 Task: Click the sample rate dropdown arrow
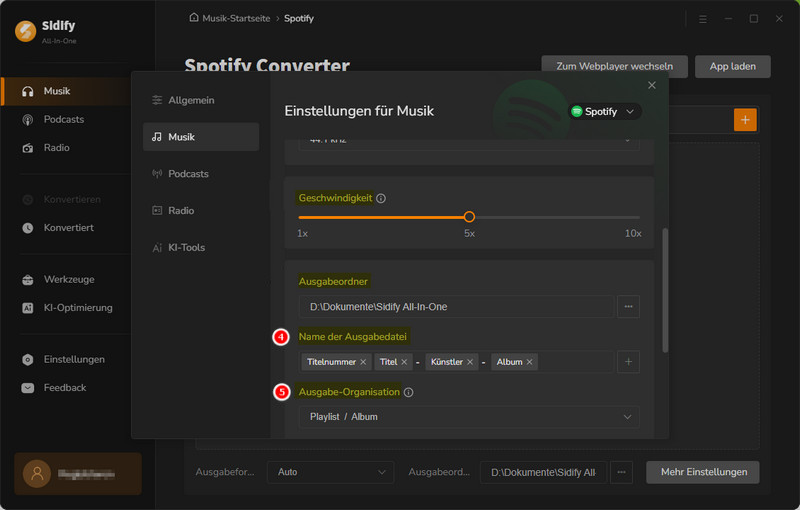(628, 140)
